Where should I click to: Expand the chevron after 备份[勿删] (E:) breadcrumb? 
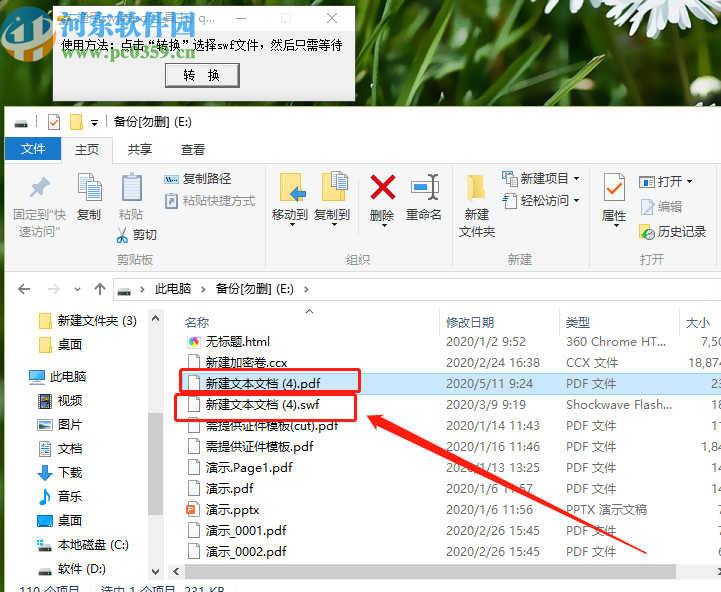click(306, 289)
